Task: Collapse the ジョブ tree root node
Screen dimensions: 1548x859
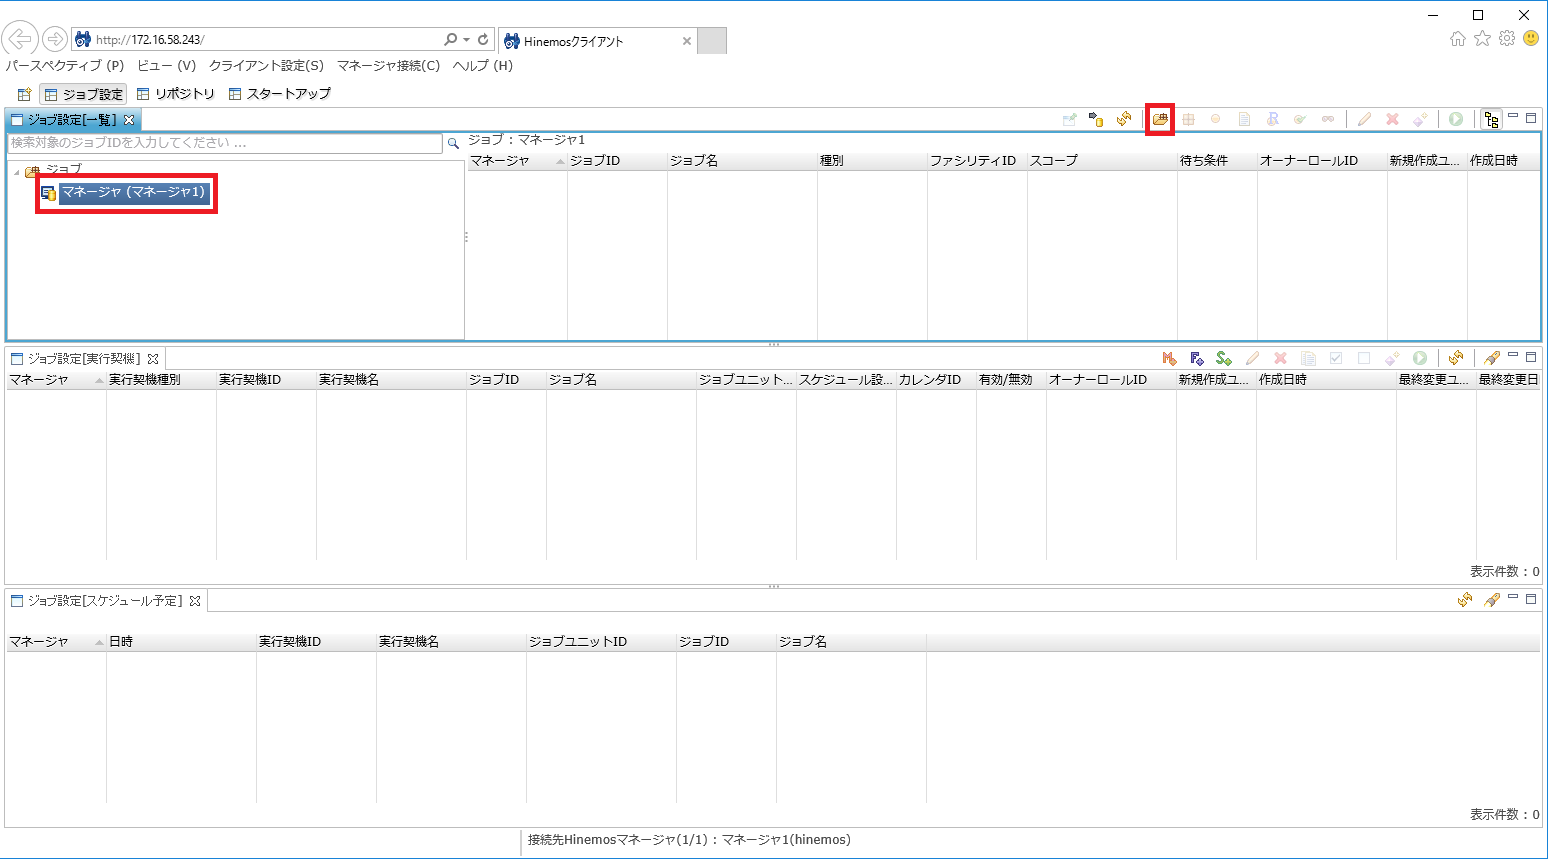Action: pos(17,172)
